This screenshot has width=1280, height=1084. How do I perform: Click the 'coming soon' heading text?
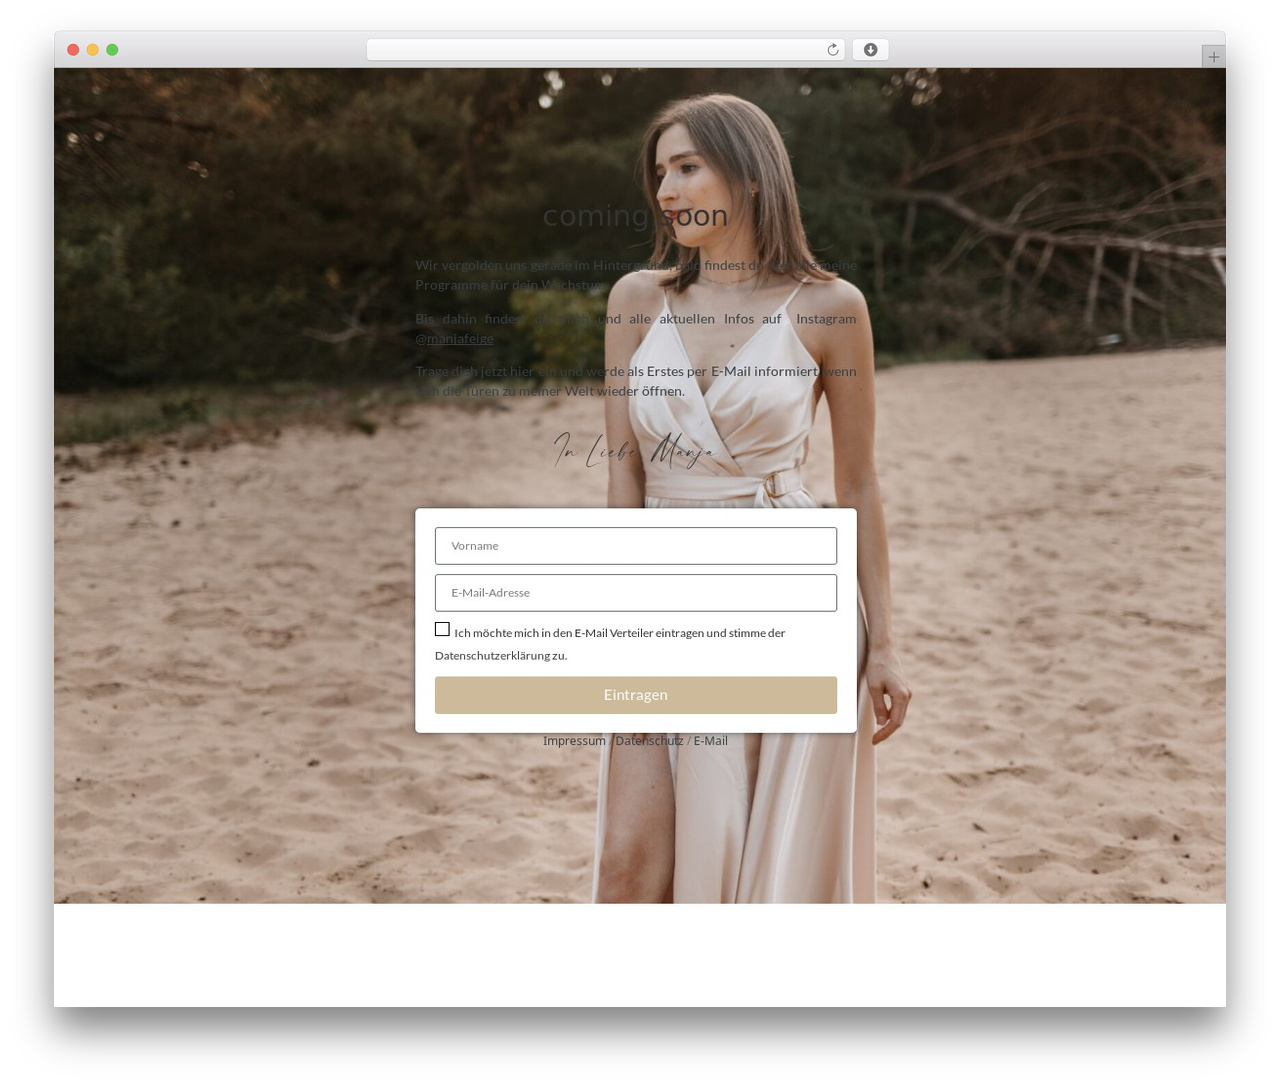(x=635, y=215)
